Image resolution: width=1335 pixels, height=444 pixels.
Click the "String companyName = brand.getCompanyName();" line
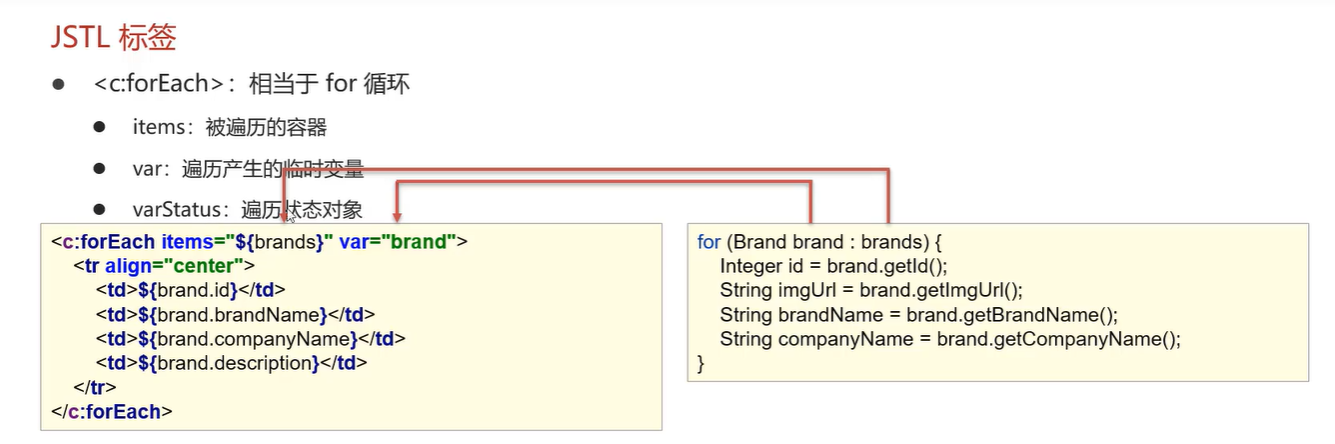click(950, 338)
